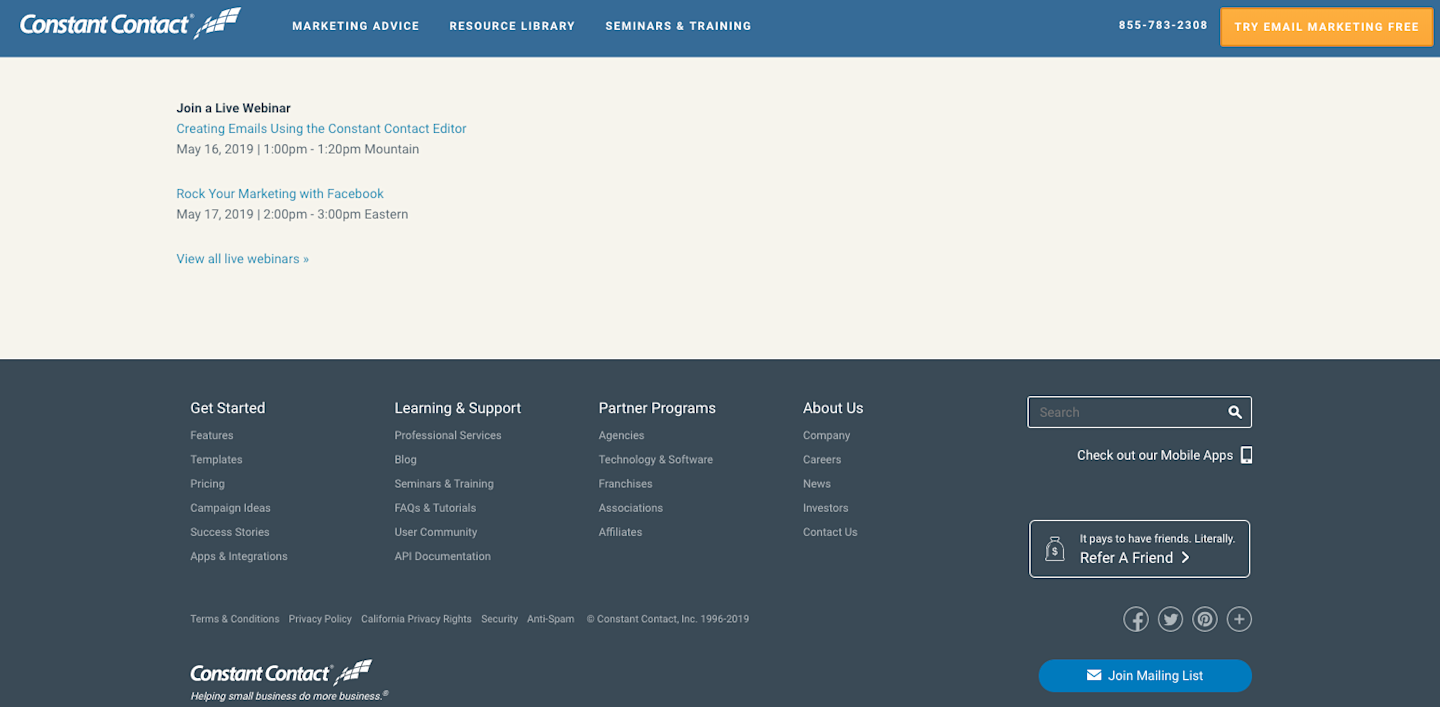The width and height of the screenshot is (1440, 707).
Task: Click Check out our Mobile Apps link
Action: pyautogui.click(x=1155, y=455)
